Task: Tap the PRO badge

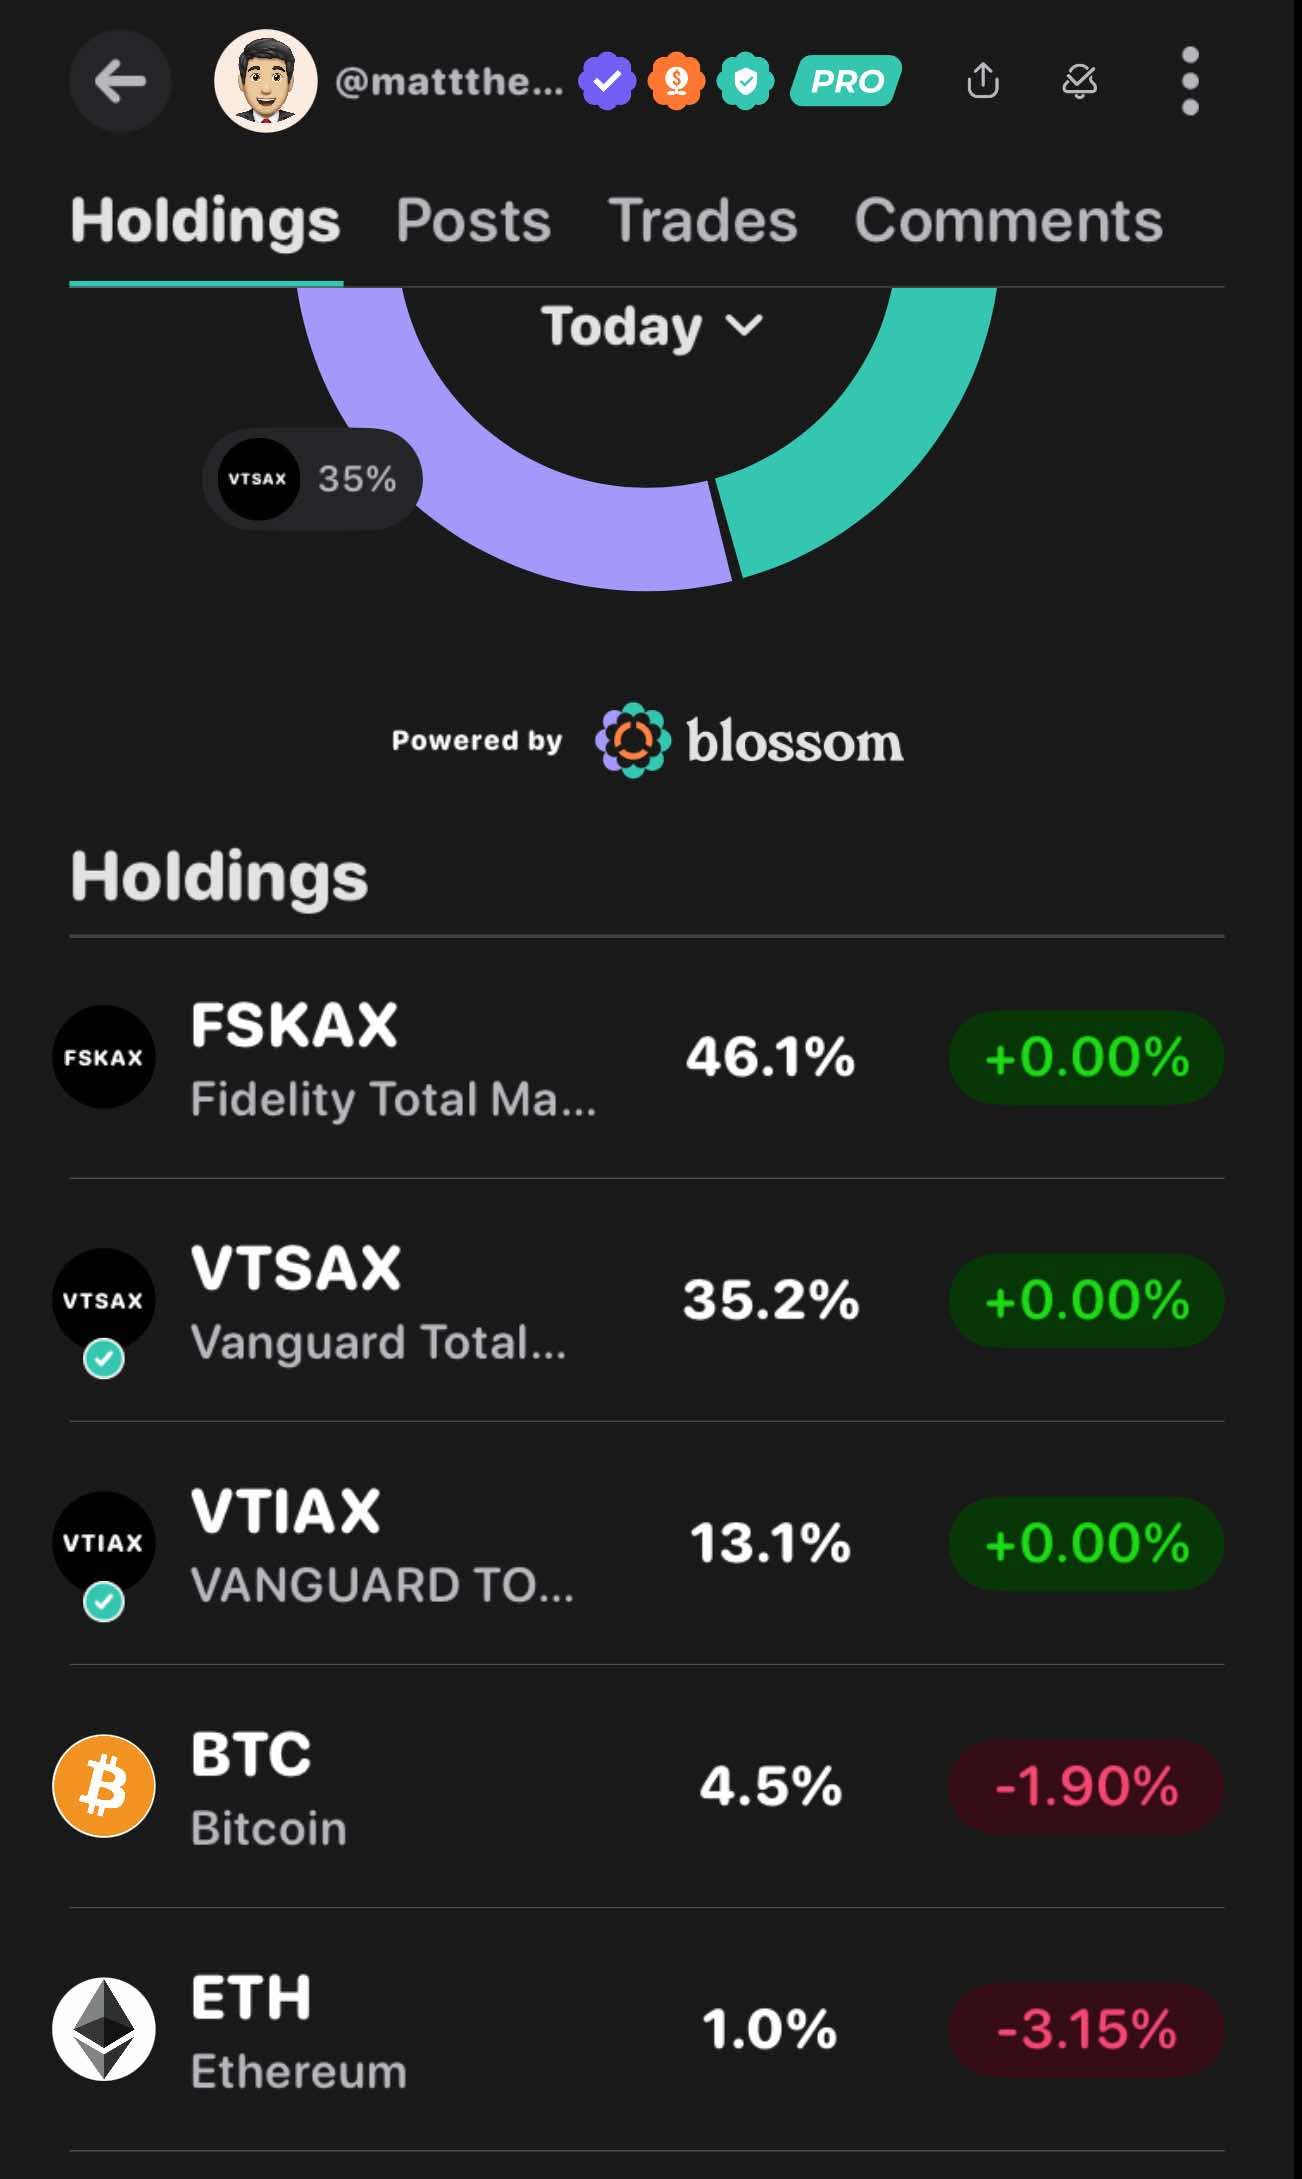Action: tap(846, 82)
